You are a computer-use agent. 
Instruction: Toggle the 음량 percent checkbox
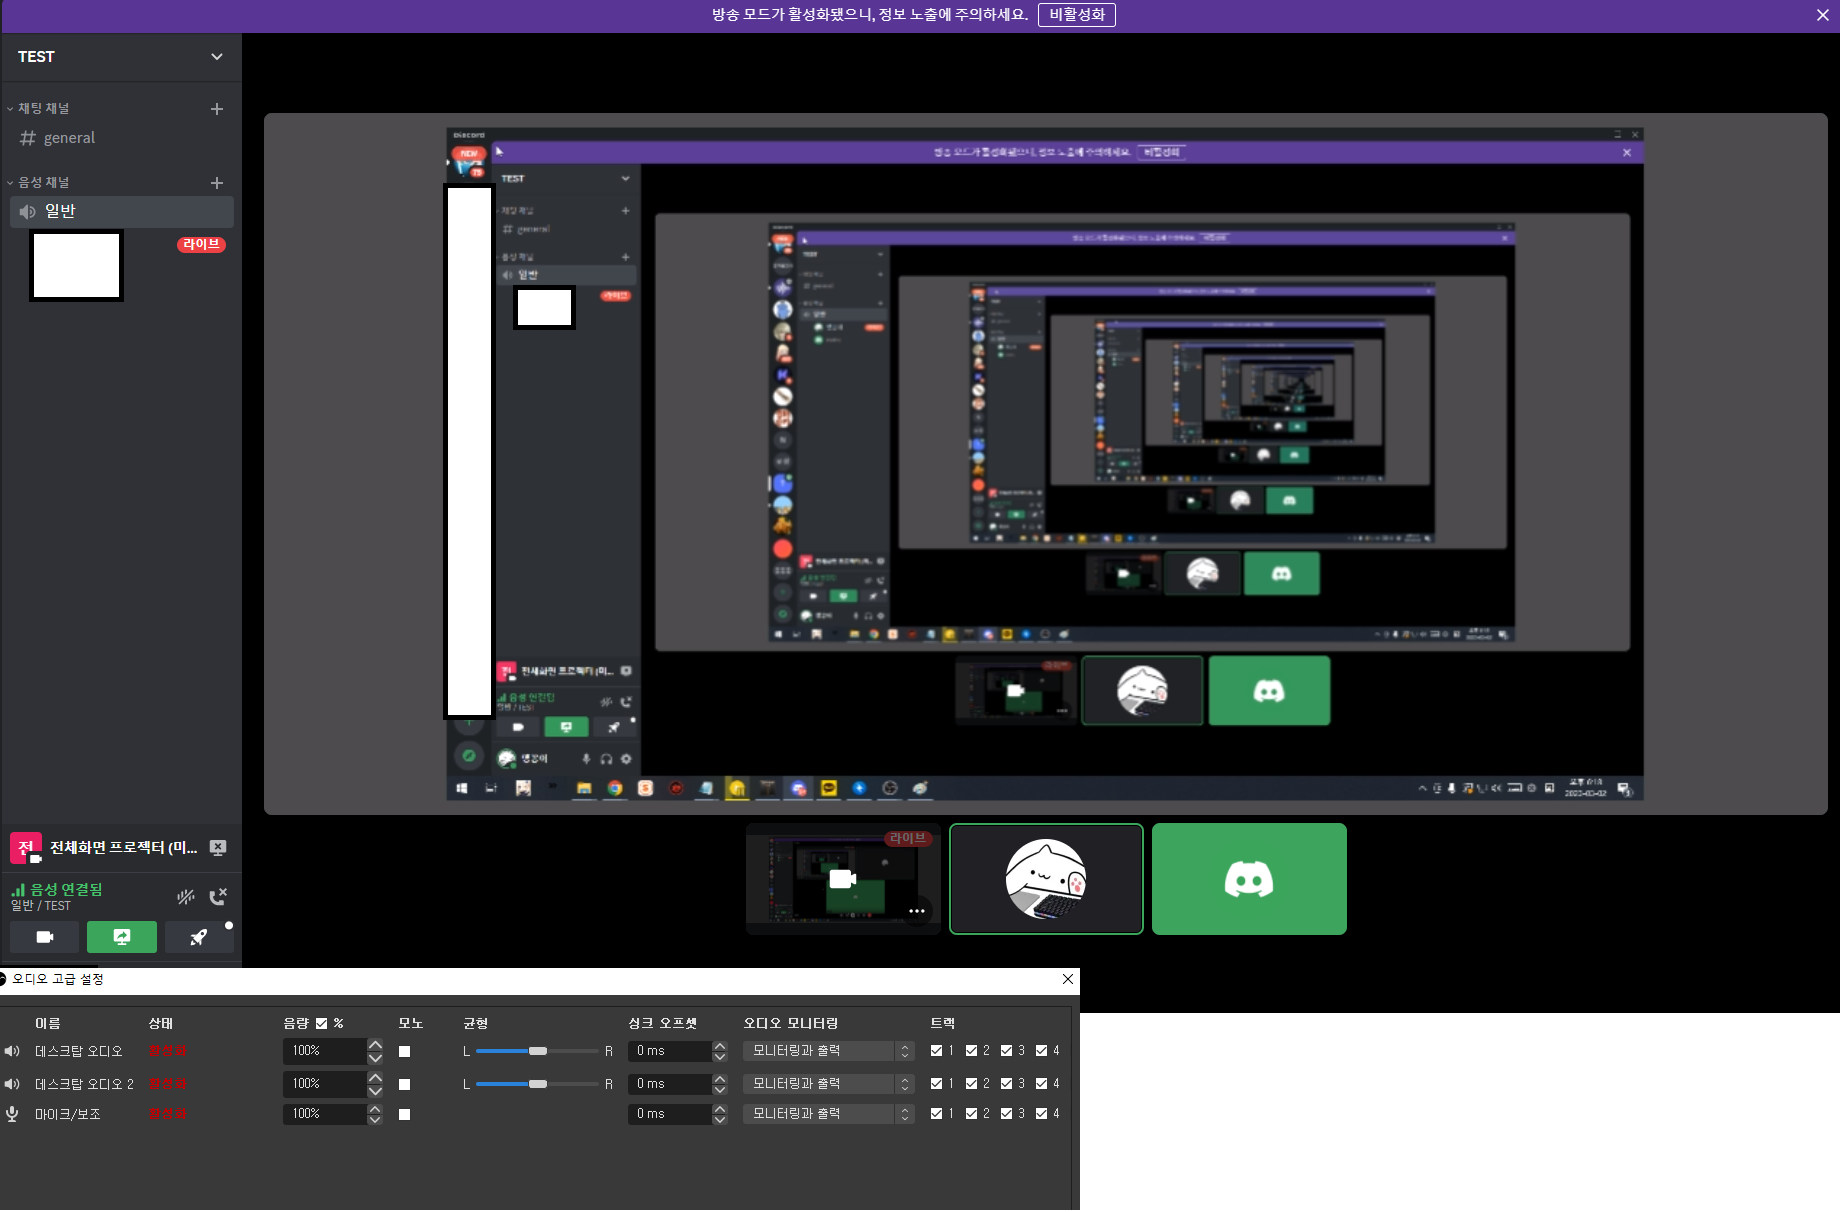321,1023
